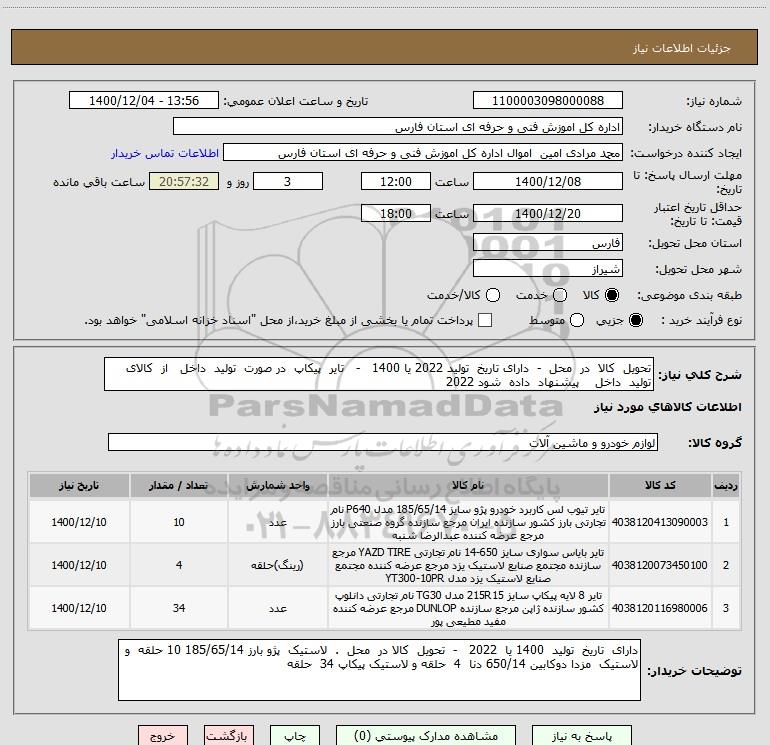
Task: Click quantity 4 in row 2
Action: 179,565
